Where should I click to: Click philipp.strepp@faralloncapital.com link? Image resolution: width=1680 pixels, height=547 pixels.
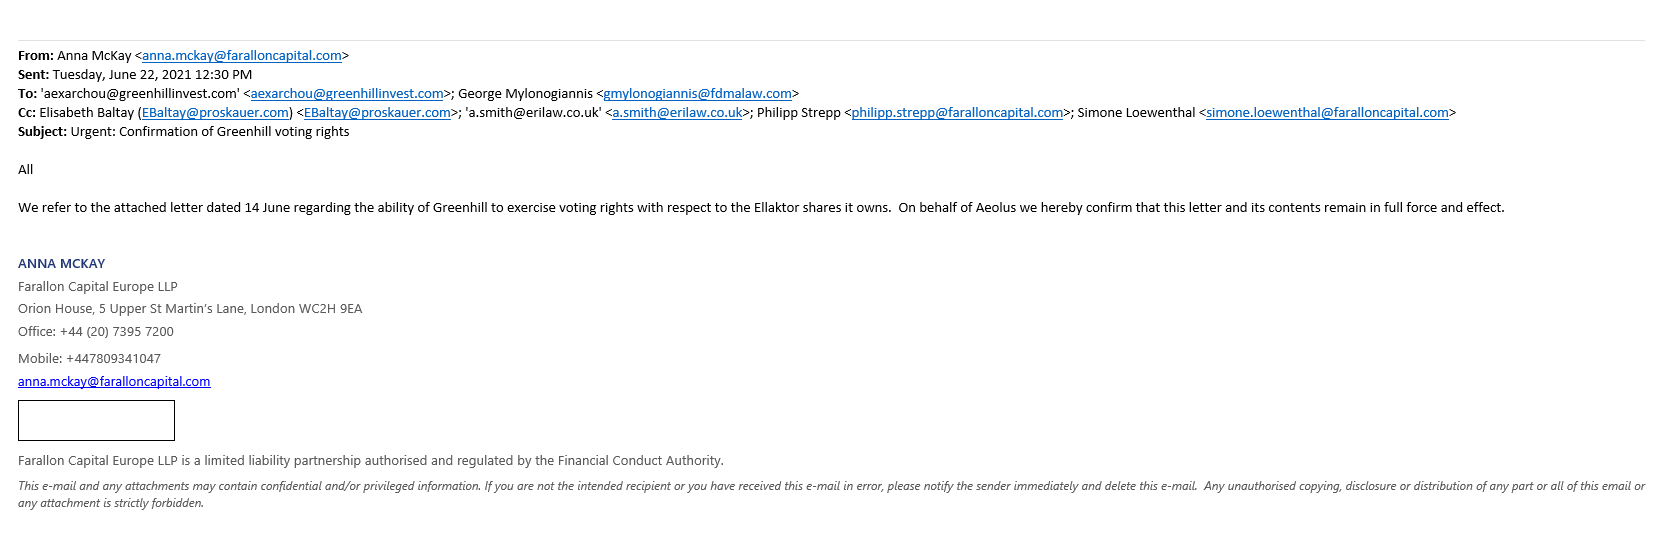pos(957,113)
